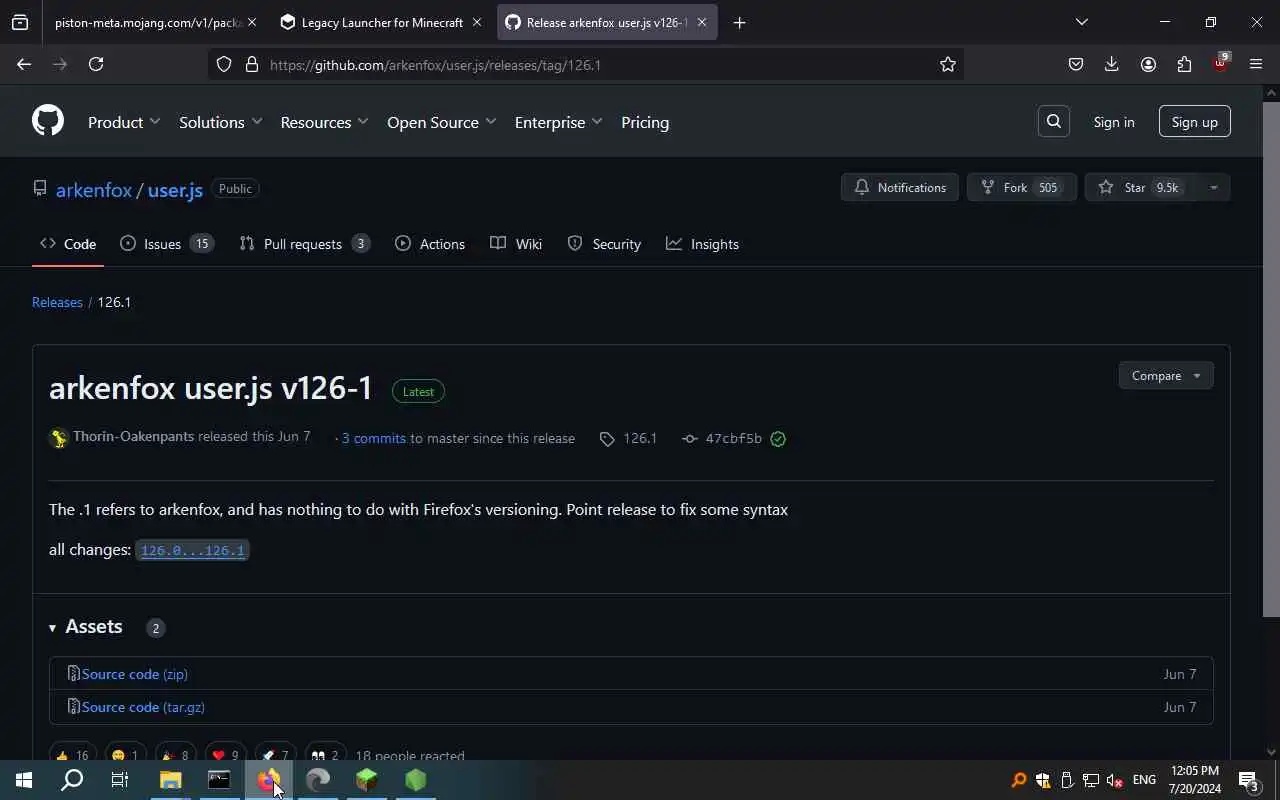Viewport: 1280px width, 800px height.
Task: Open Windows Start menu
Action: 24,780
